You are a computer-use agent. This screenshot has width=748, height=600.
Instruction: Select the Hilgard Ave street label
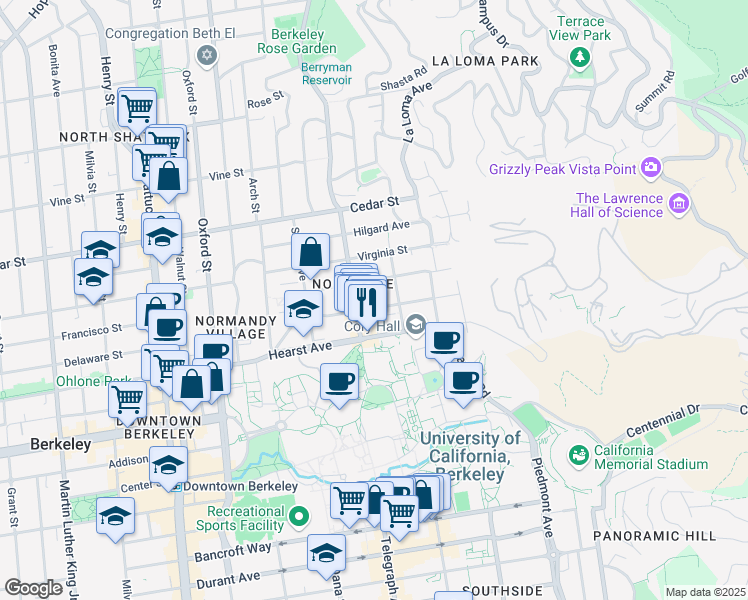(381, 228)
